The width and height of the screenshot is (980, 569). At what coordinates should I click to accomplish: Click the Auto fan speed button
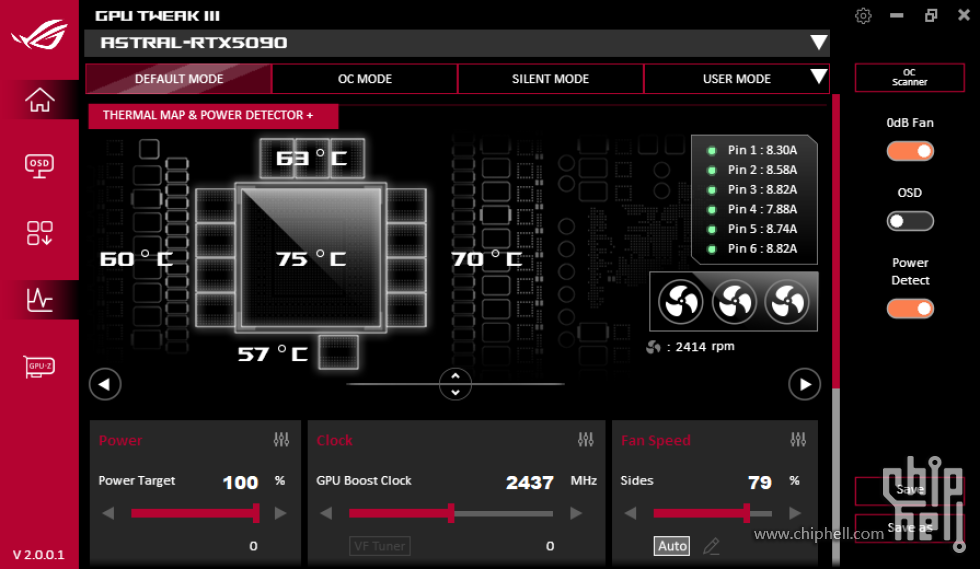coord(672,546)
